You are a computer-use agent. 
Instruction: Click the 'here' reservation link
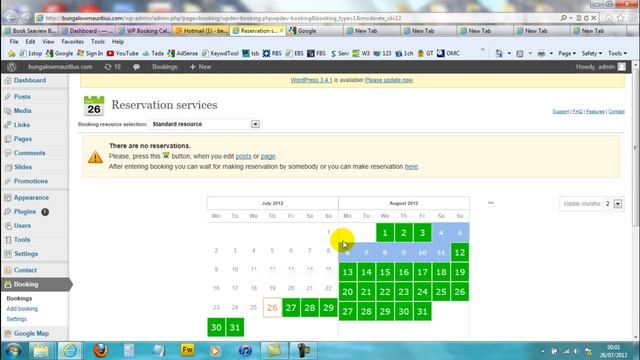(411, 167)
